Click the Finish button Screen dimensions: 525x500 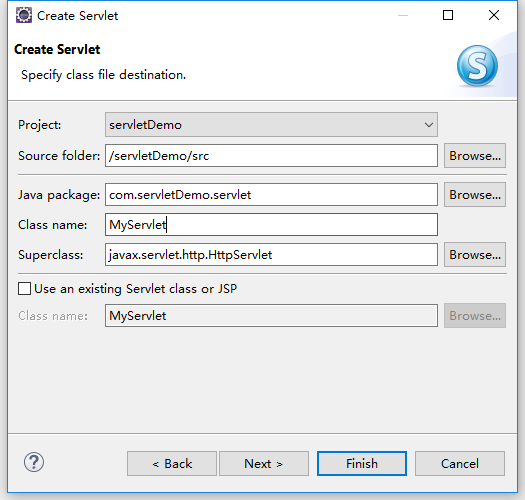coord(362,463)
